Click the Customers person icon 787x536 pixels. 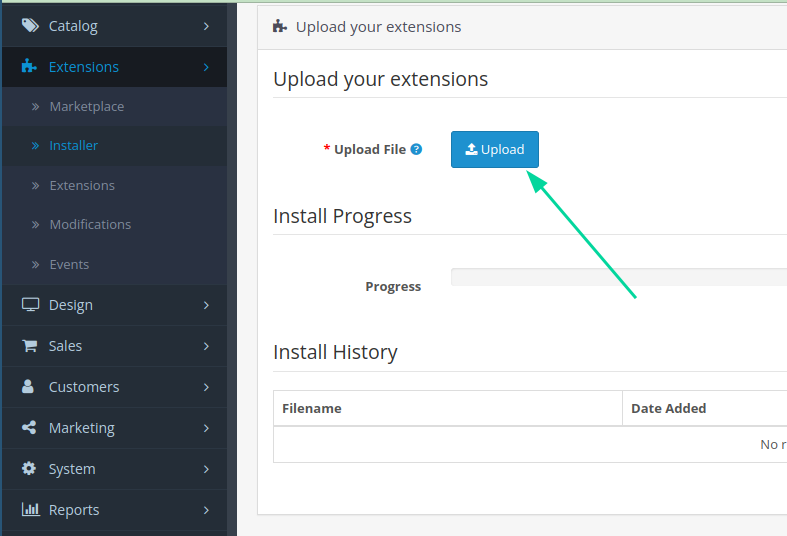(29, 387)
